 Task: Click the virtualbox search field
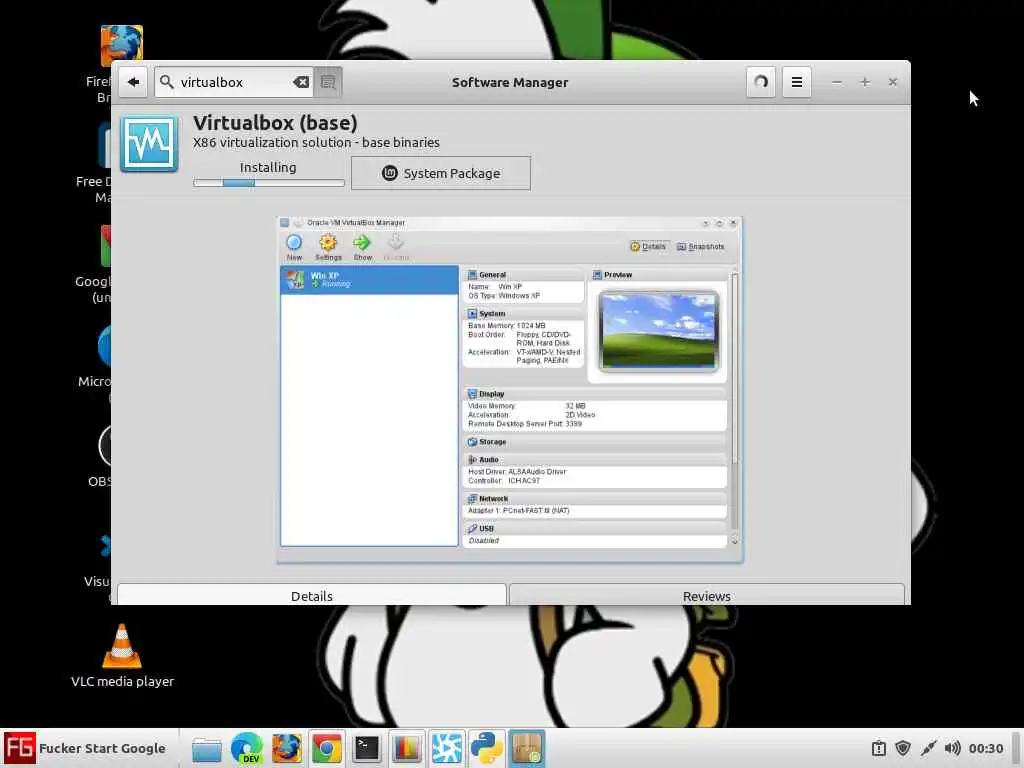234,82
